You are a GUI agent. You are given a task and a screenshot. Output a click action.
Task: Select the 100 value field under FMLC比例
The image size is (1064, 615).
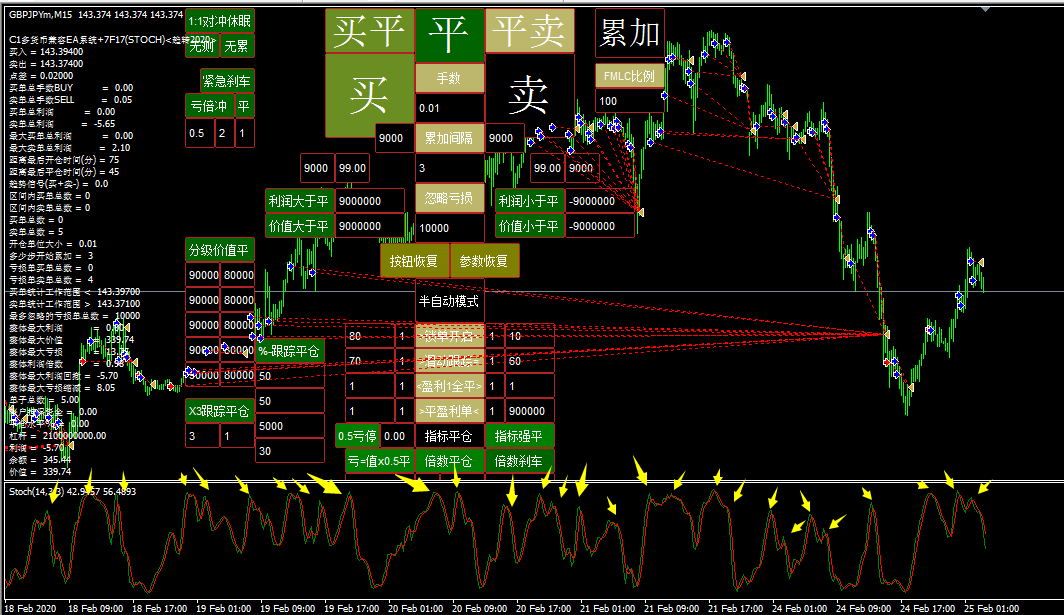(x=629, y=101)
